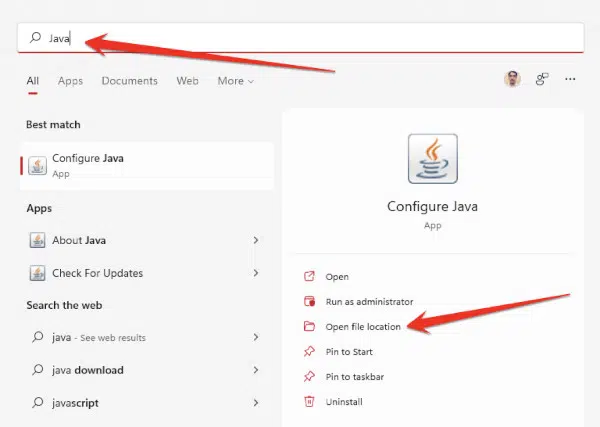Click the chat feedback icon near avatar
Viewport: 600px width, 427px height.
click(x=542, y=79)
